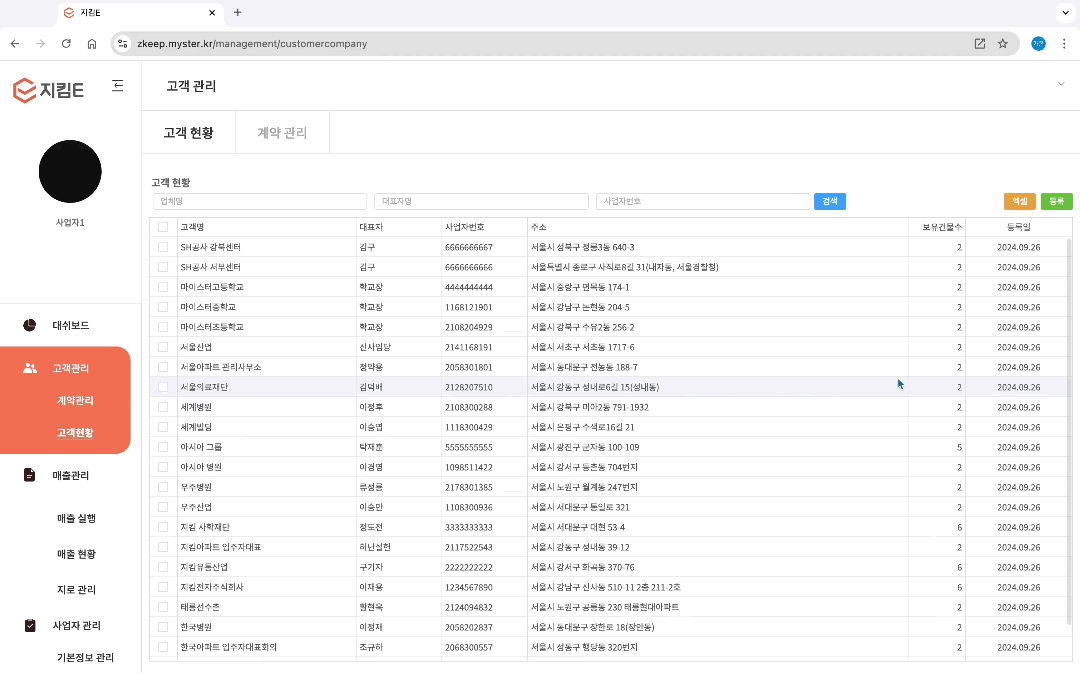Screen dimensions: 1080x673
Task: Click the 고객관리 people icon in sidebar
Action: tap(30, 368)
